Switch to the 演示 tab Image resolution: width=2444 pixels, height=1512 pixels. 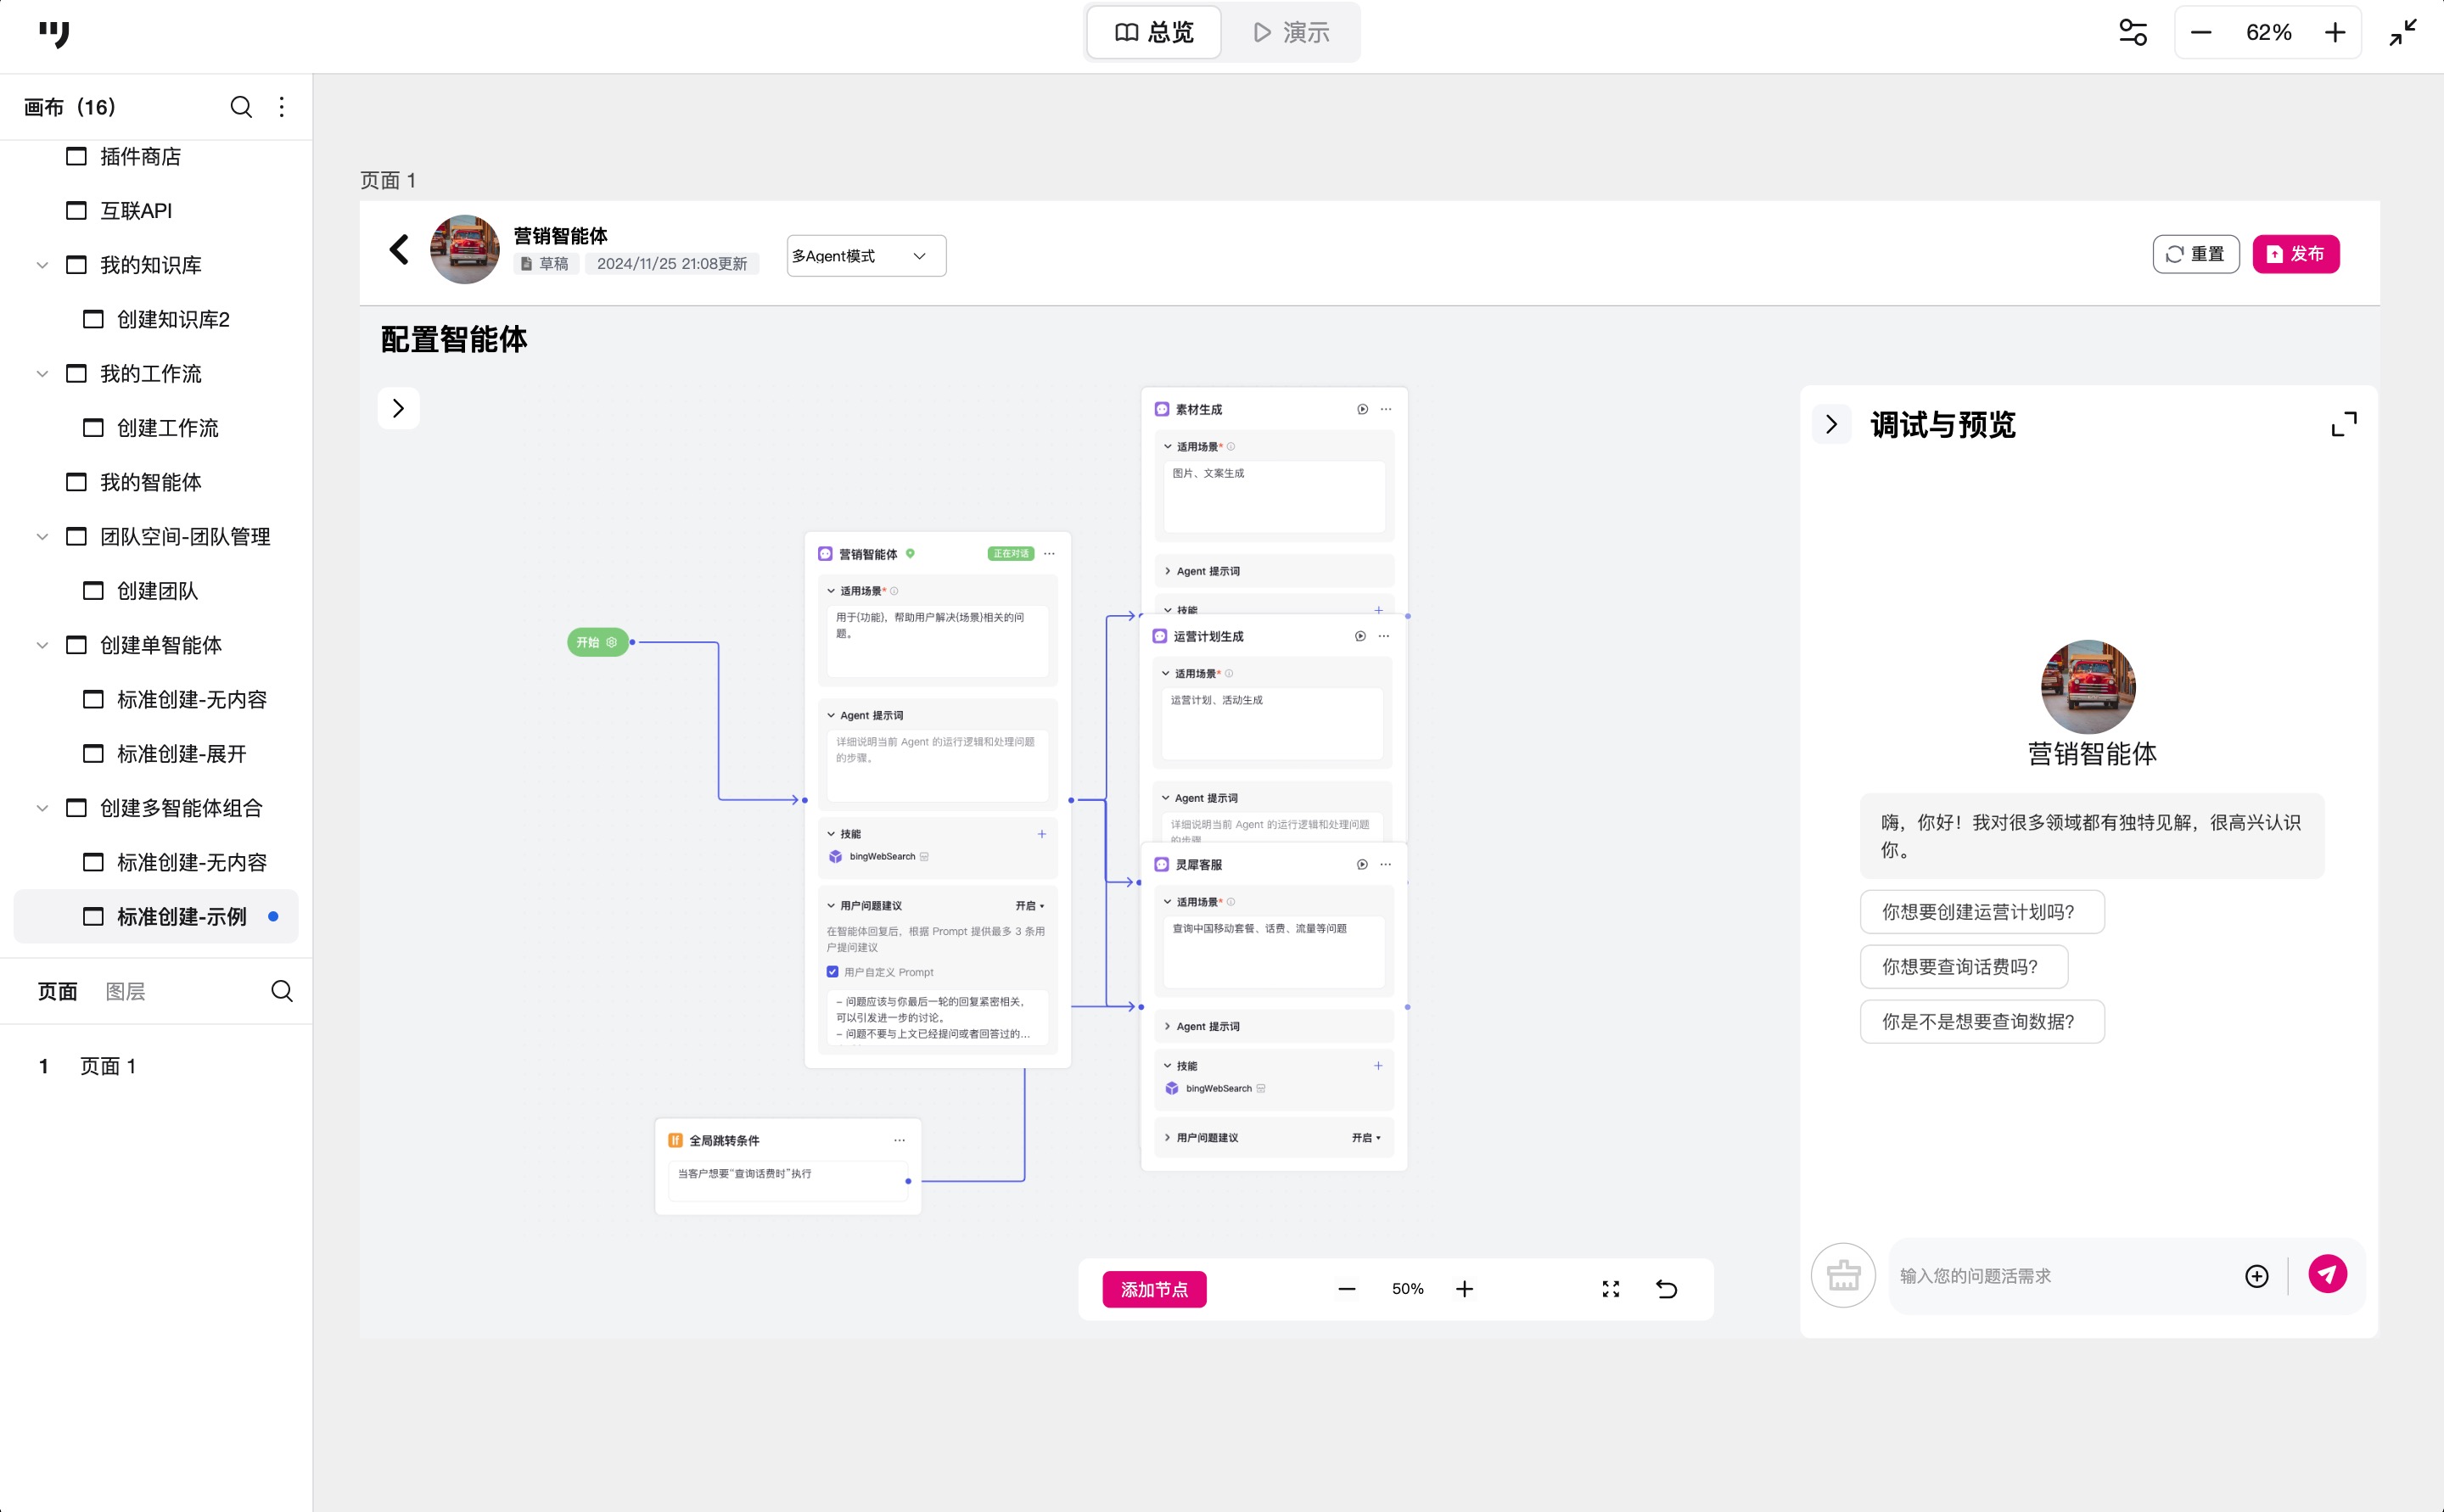[1291, 33]
